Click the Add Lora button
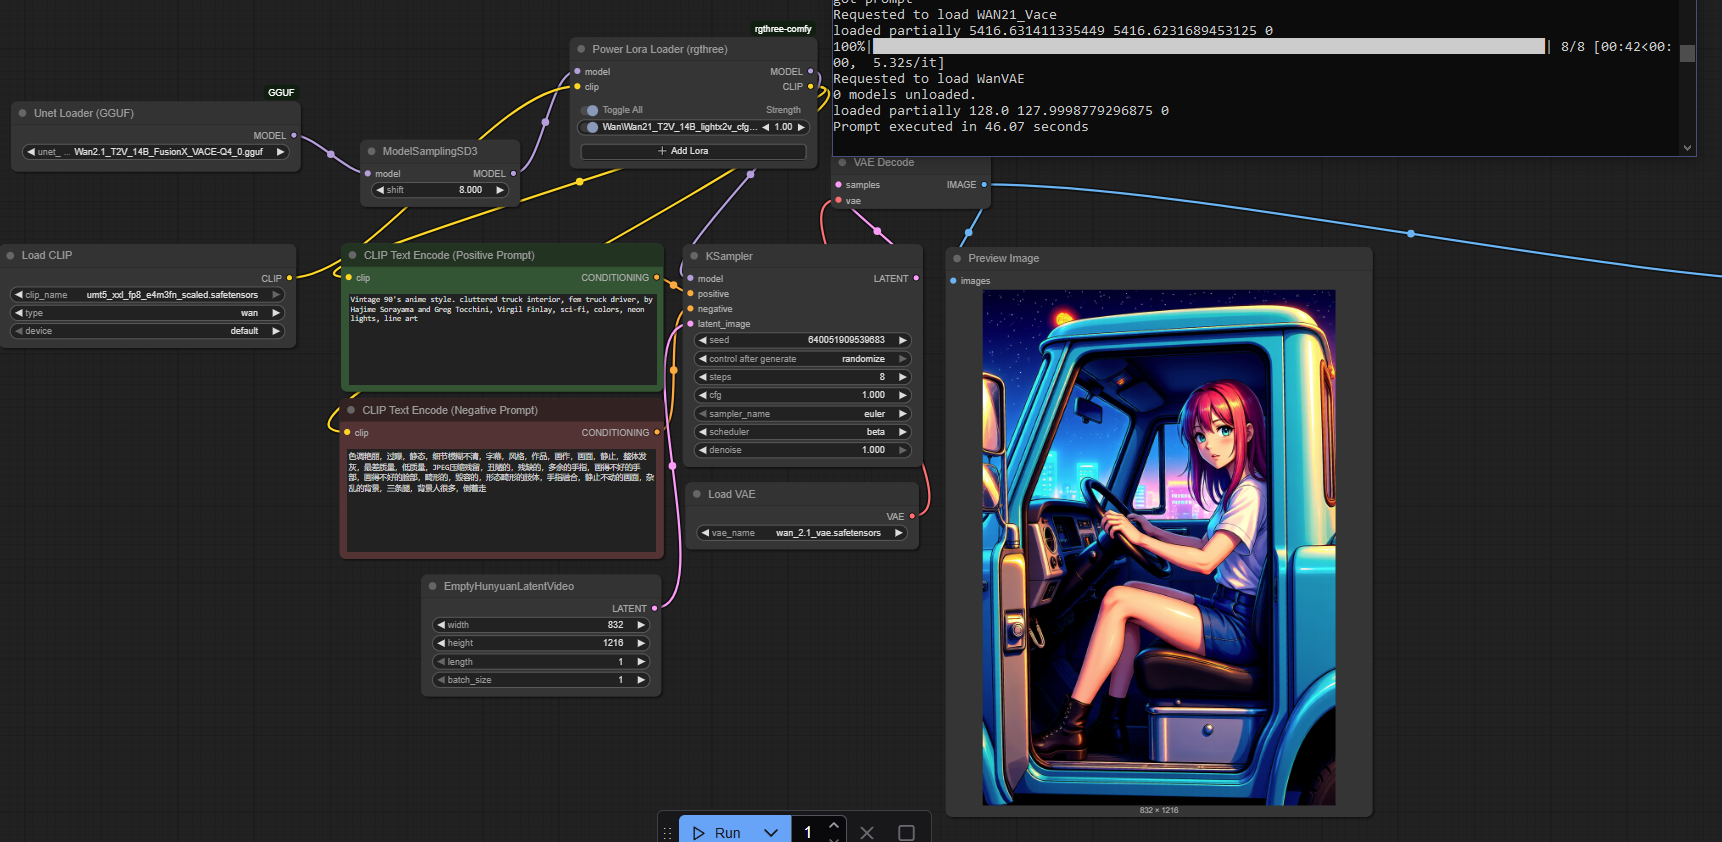The height and width of the screenshot is (842, 1722). (692, 151)
